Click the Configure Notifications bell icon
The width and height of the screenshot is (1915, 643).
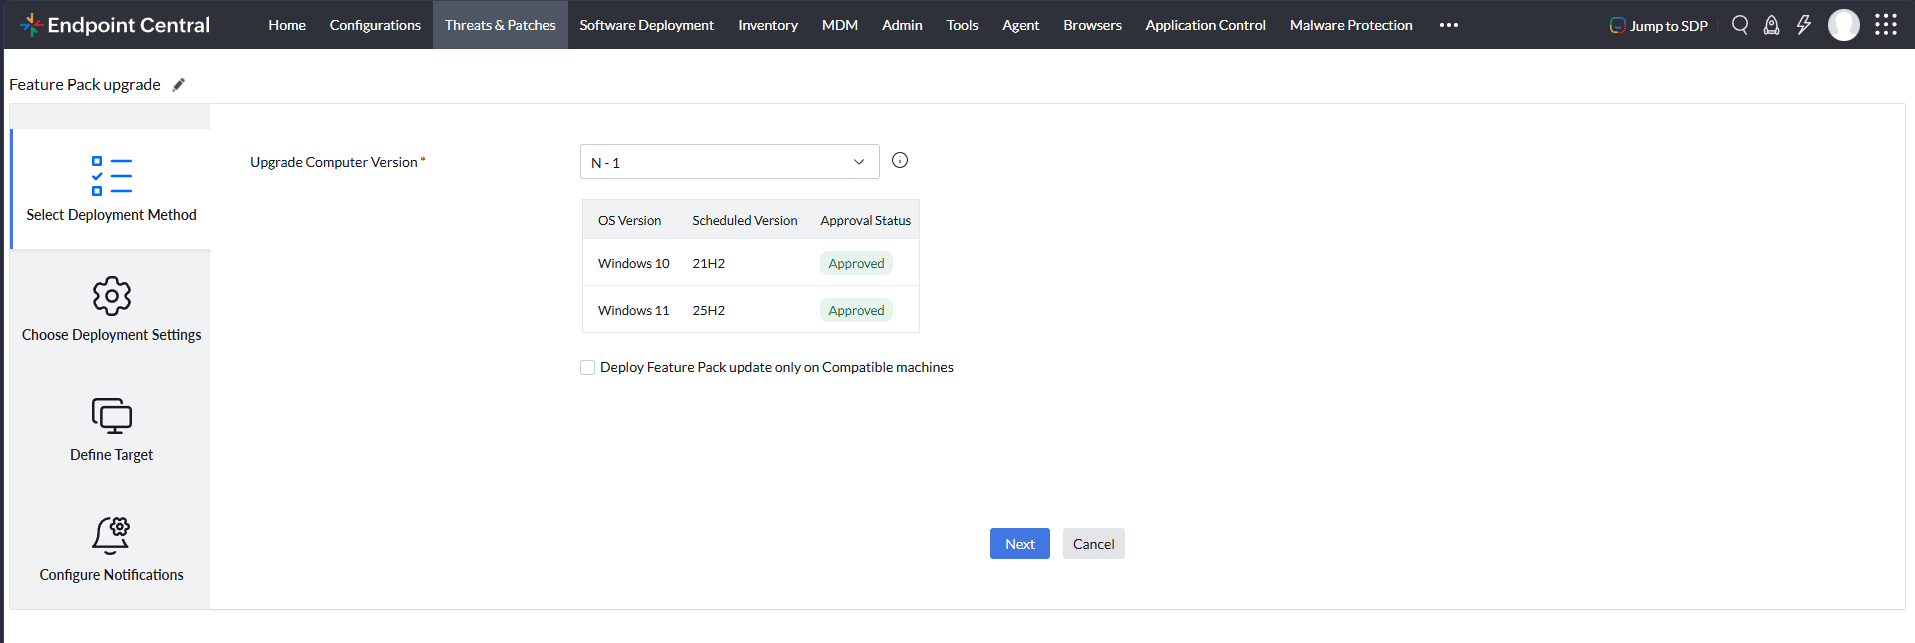112,535
